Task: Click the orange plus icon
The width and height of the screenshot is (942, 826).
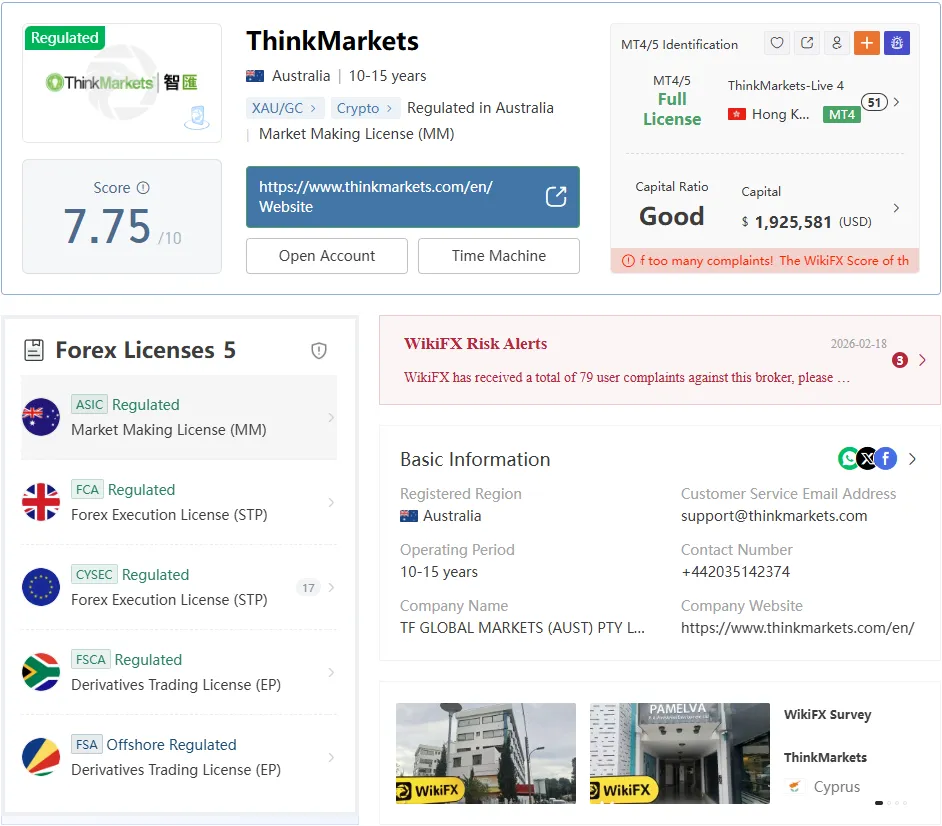Action: pyautogui.click(x=867, y=43)
